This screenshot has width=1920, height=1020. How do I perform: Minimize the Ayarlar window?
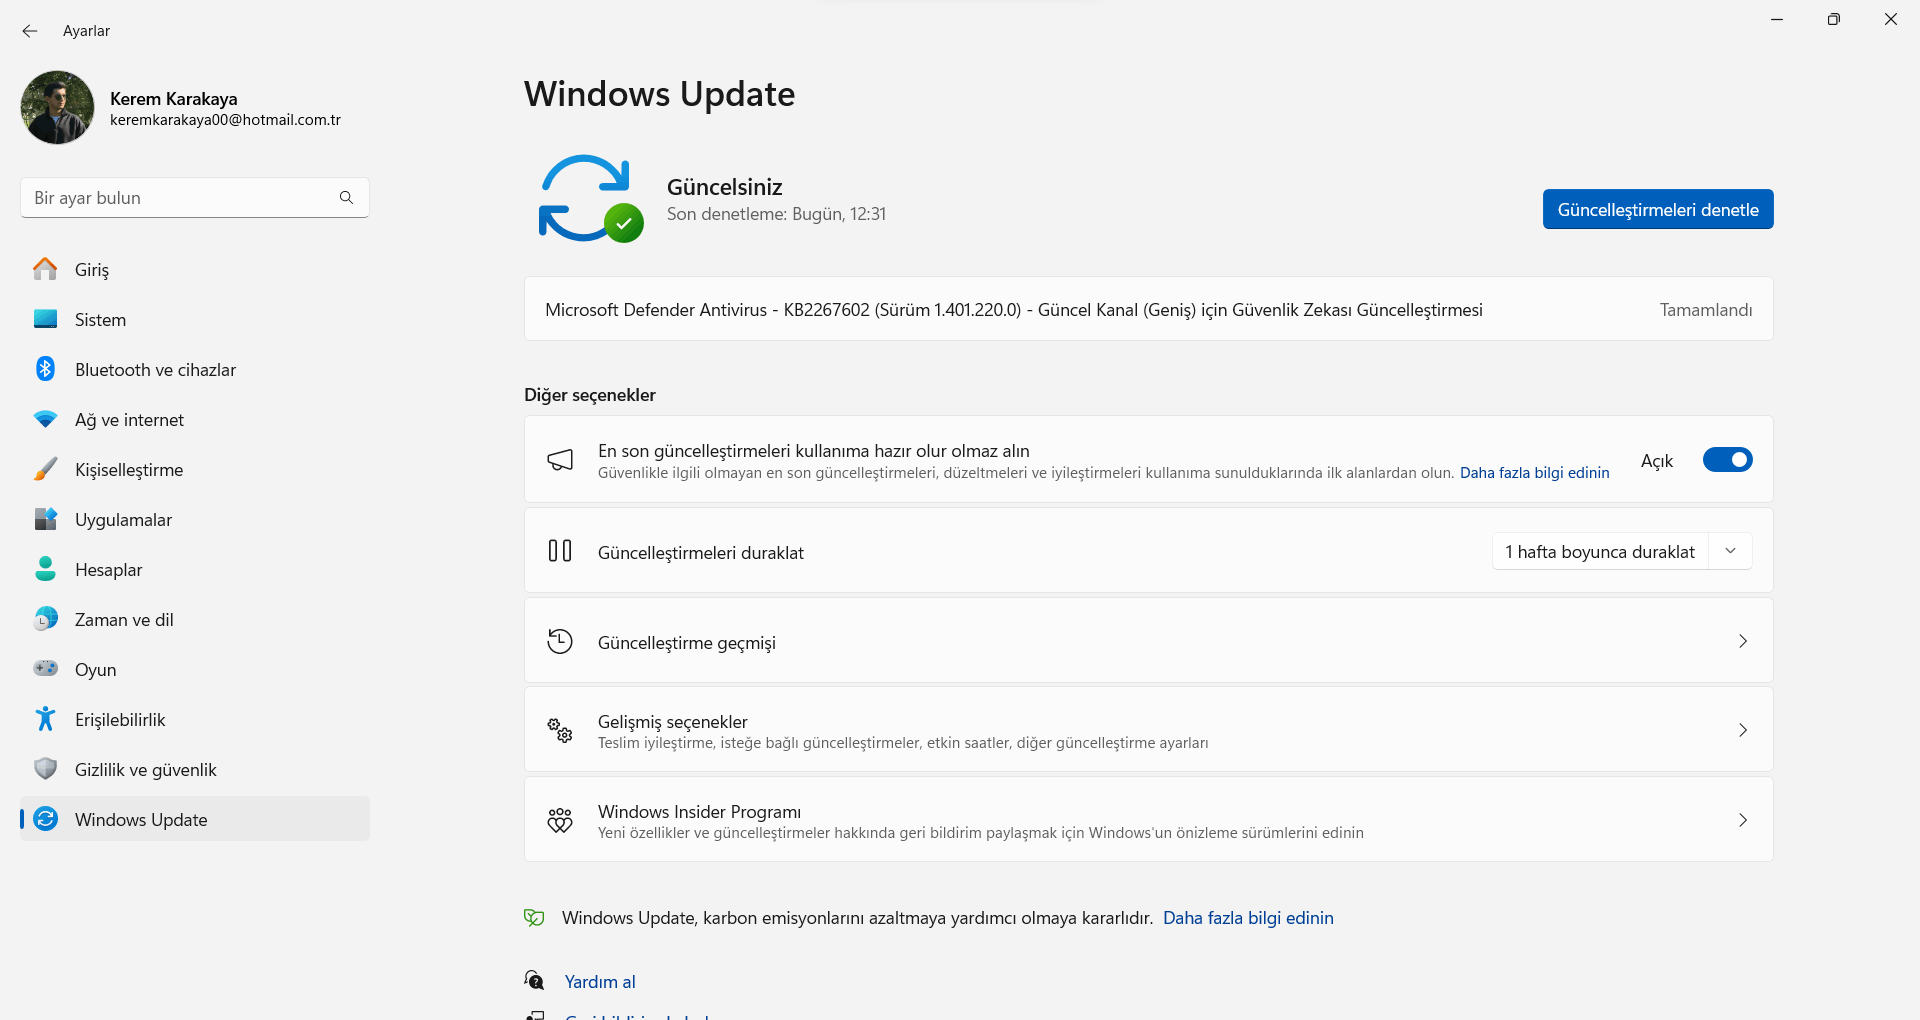tap(1777, 19)
